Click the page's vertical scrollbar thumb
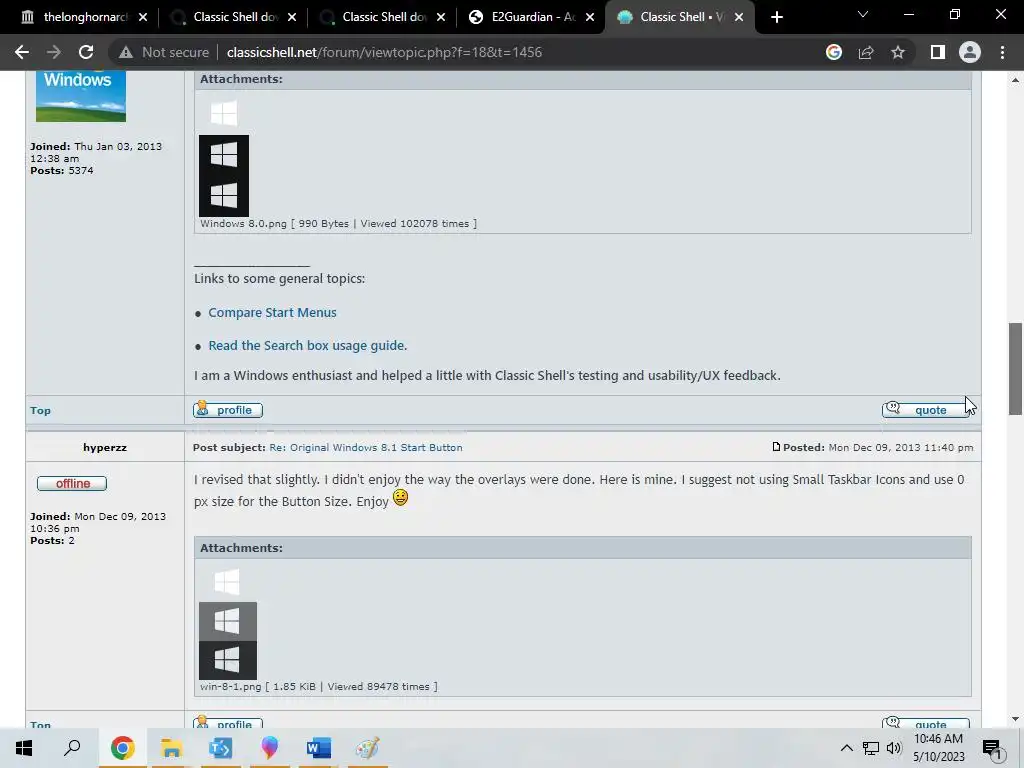1024x768 pixels. 1015,368
